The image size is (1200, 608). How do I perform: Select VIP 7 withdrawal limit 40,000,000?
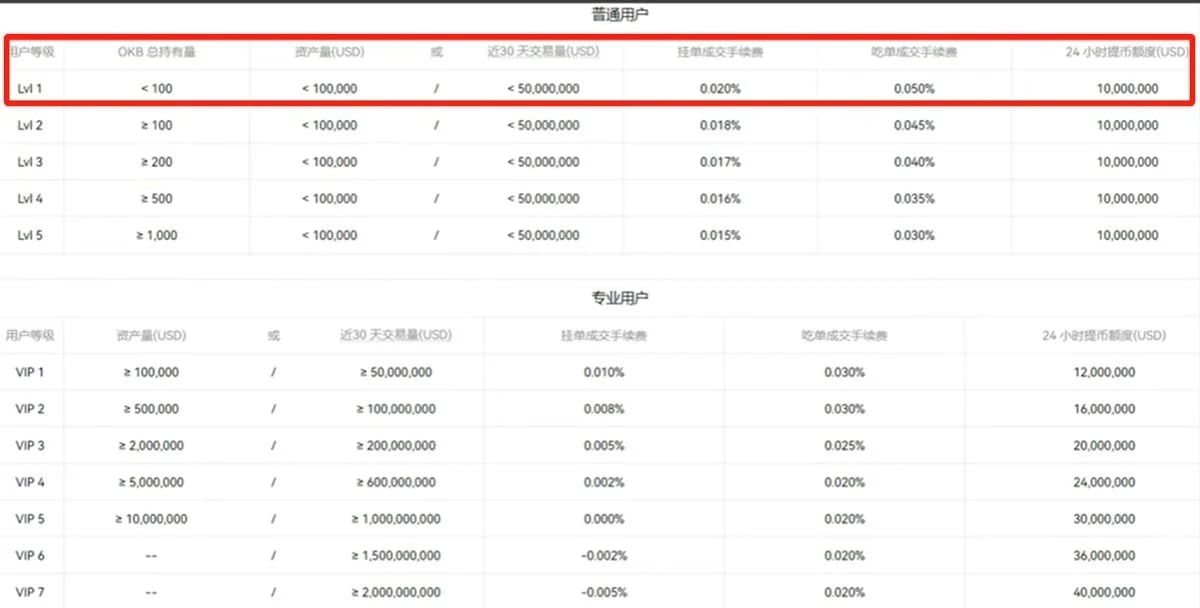click(1103, 593)
